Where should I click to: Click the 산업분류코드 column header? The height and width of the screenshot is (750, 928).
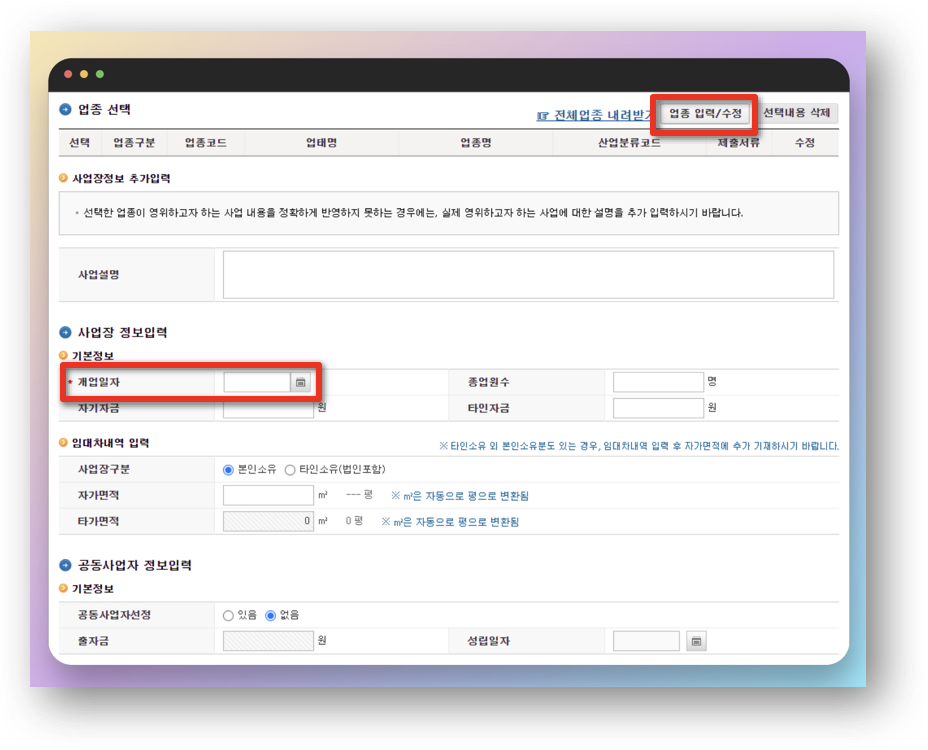point(629,143)
